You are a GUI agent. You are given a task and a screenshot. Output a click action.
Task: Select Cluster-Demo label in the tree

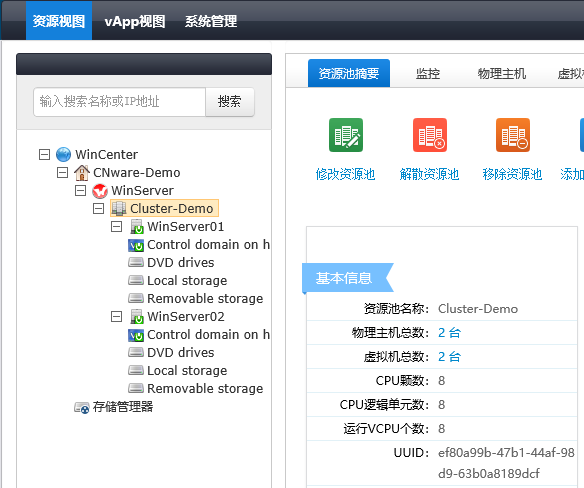click(171, 208)
